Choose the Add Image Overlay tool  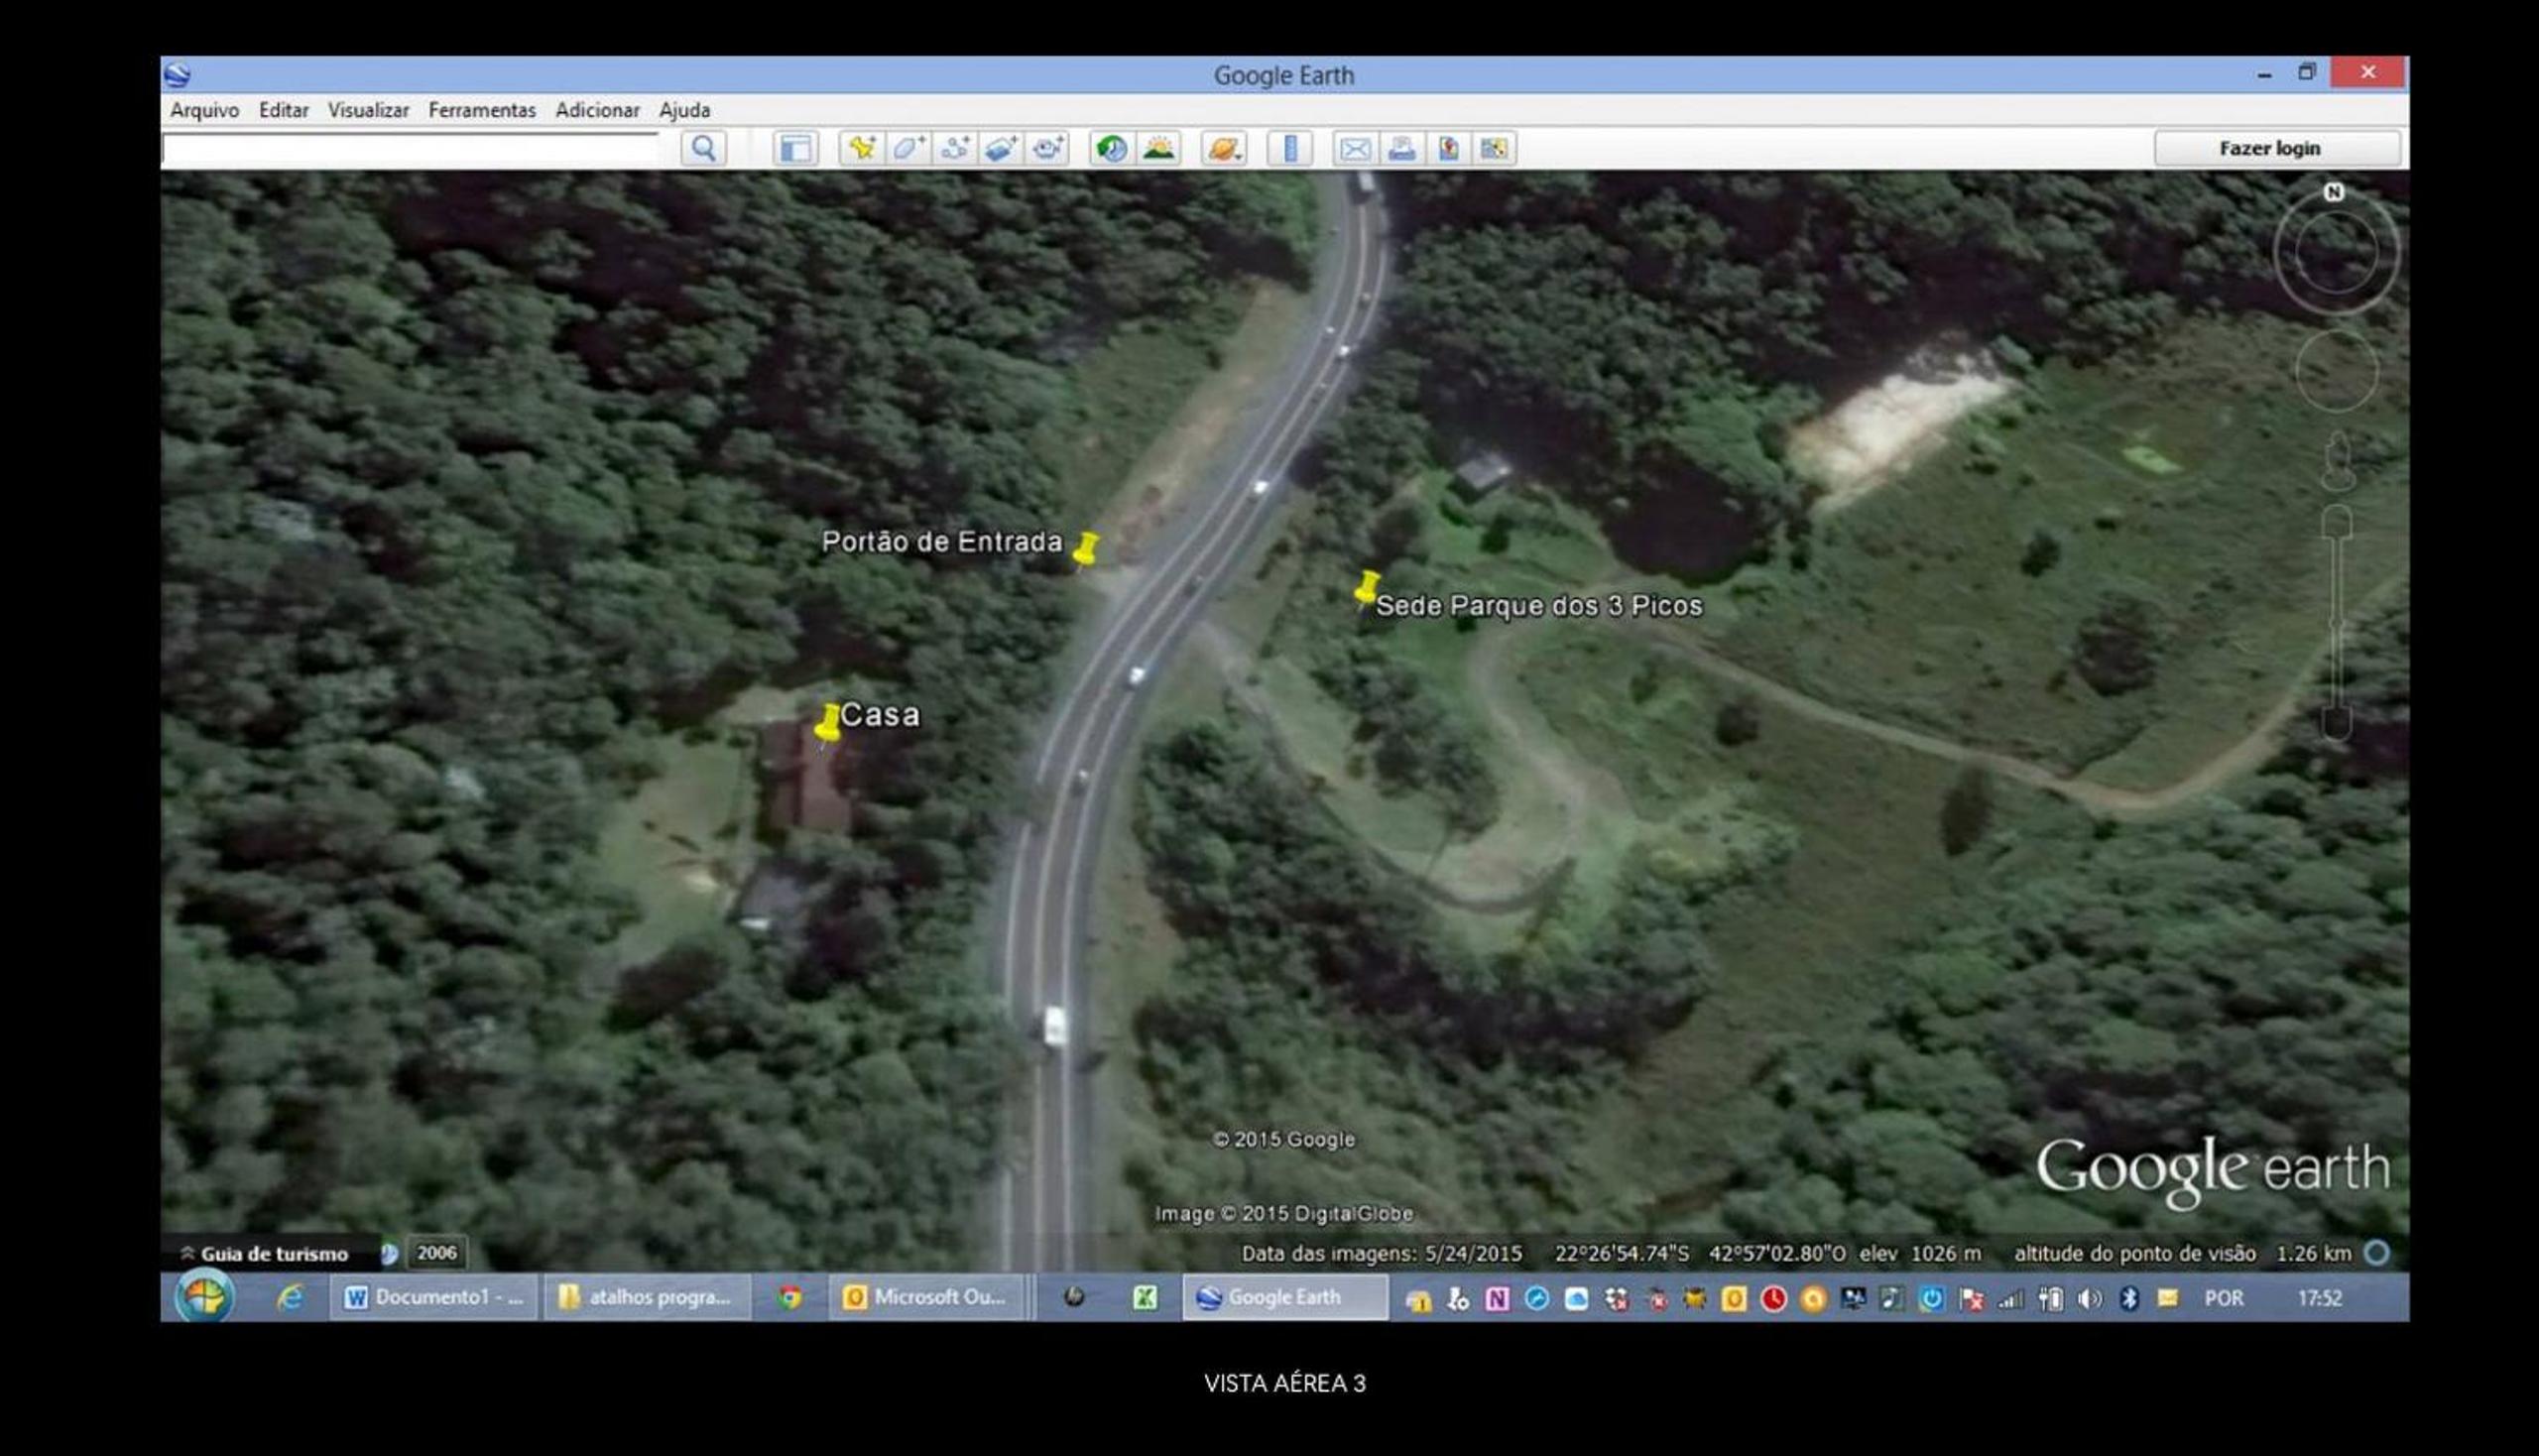click(x=1001, y=149)
